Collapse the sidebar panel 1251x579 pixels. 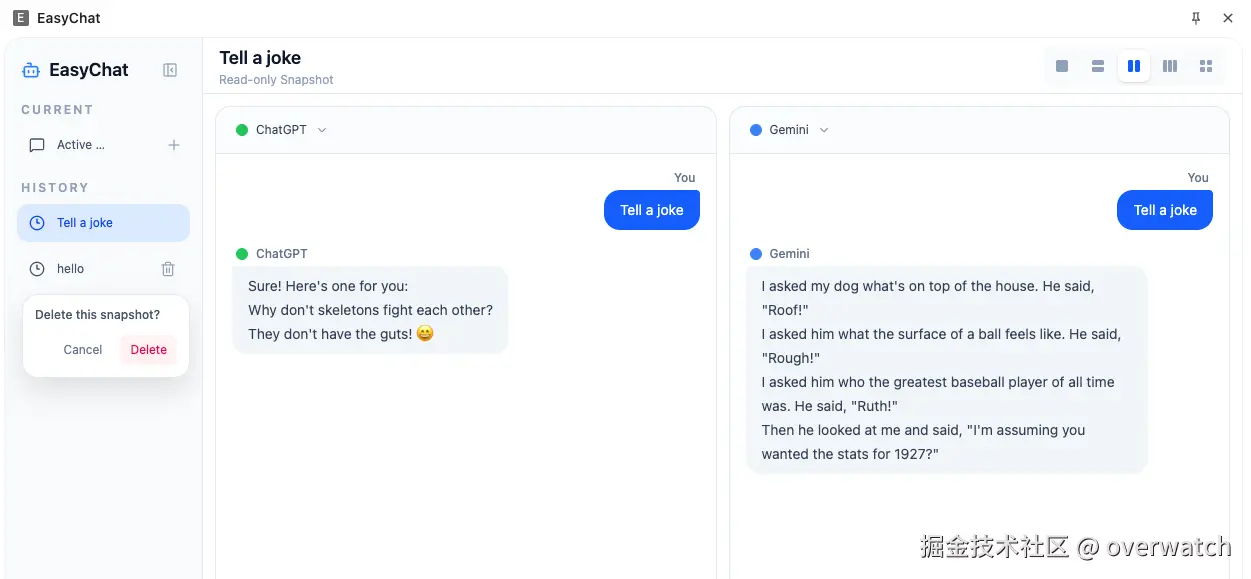tap(170, 70)
